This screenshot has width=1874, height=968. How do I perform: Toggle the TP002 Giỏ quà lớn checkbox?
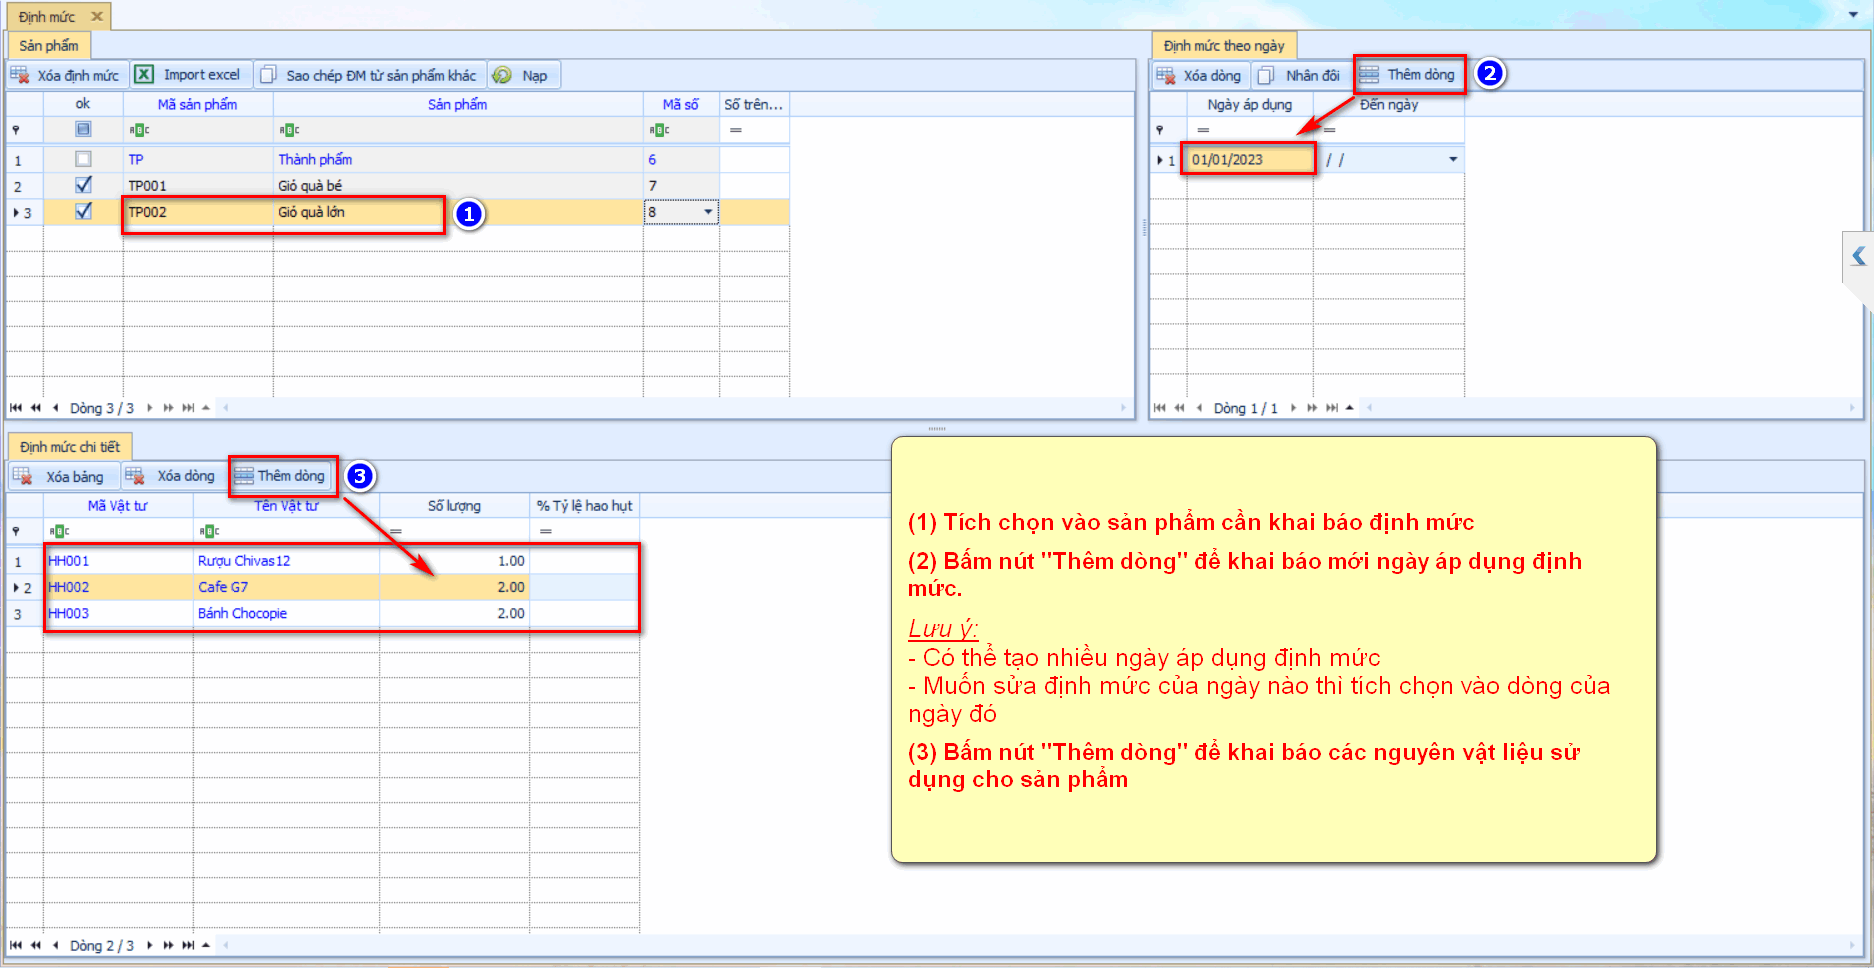83,211
